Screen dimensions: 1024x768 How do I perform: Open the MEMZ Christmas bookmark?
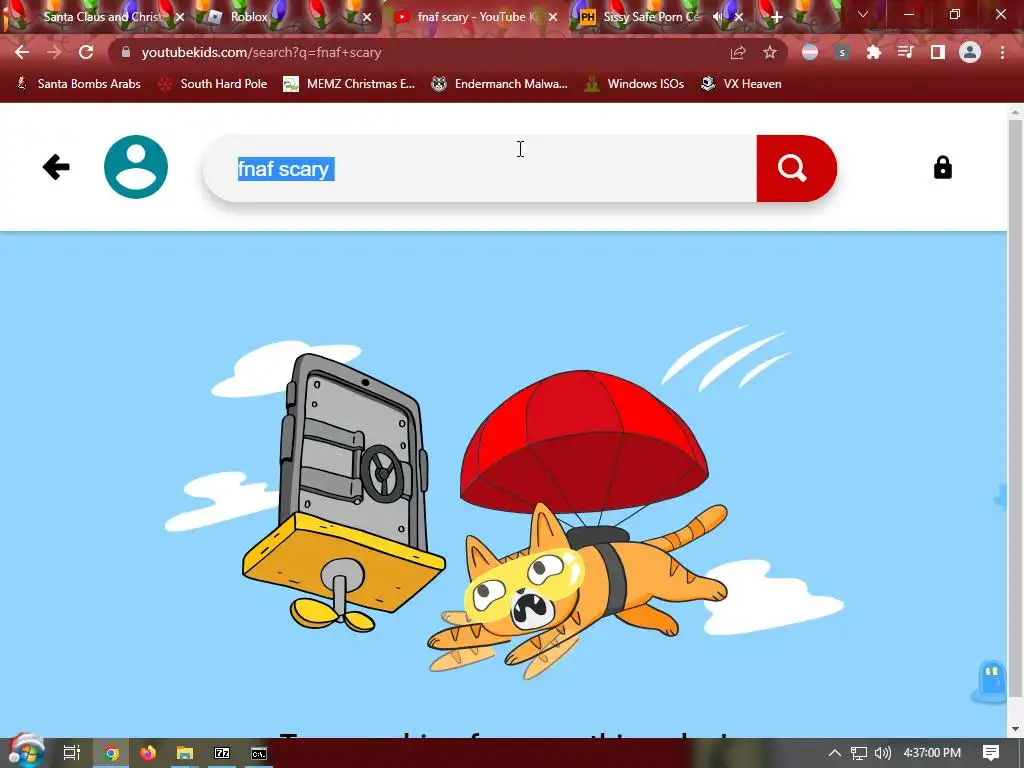(x=349, y=84)
